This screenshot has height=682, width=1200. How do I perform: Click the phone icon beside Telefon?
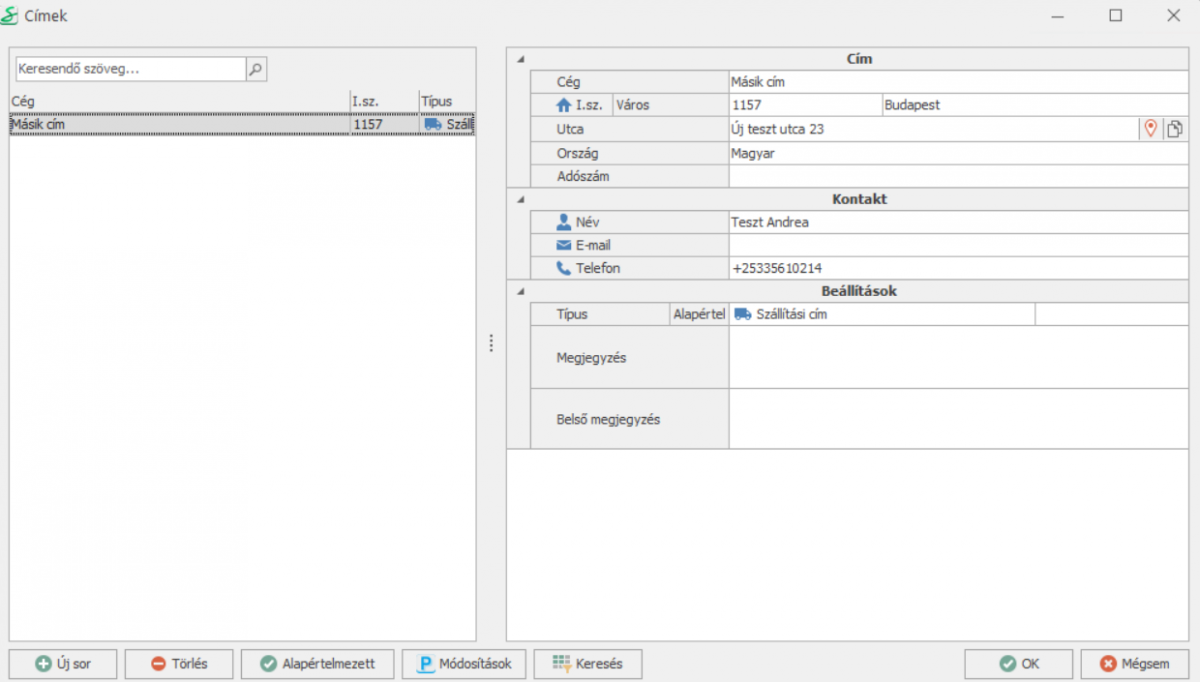pyautogui.click(x=564, y=268)
